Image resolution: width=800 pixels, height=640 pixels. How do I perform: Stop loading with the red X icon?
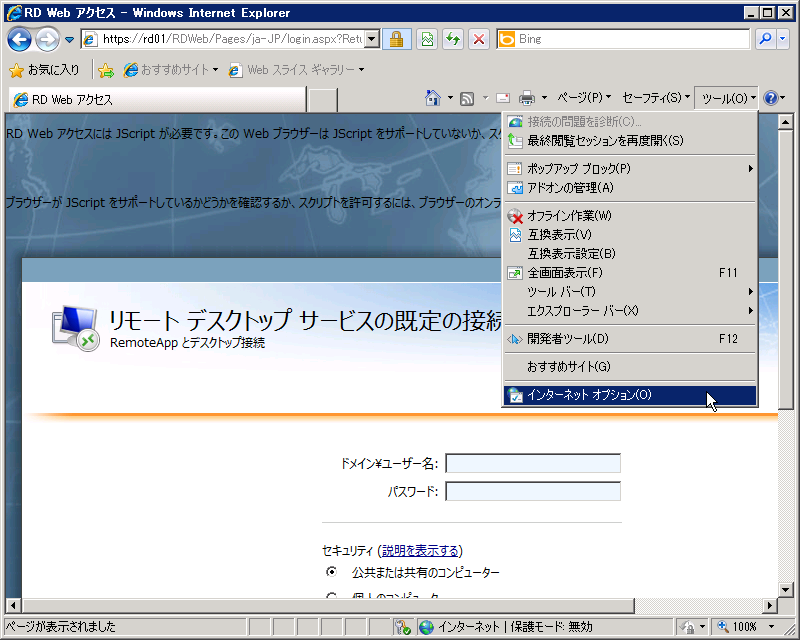pos(479,39)
